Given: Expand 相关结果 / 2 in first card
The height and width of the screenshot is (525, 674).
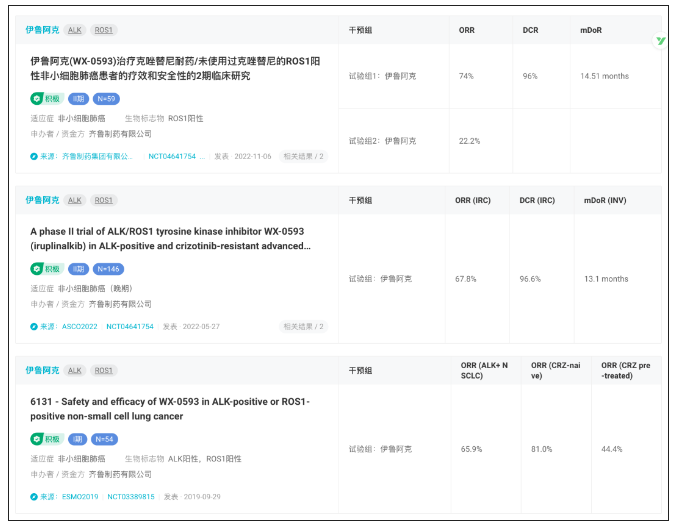Looking at the screenshot, I should [303, 156].
